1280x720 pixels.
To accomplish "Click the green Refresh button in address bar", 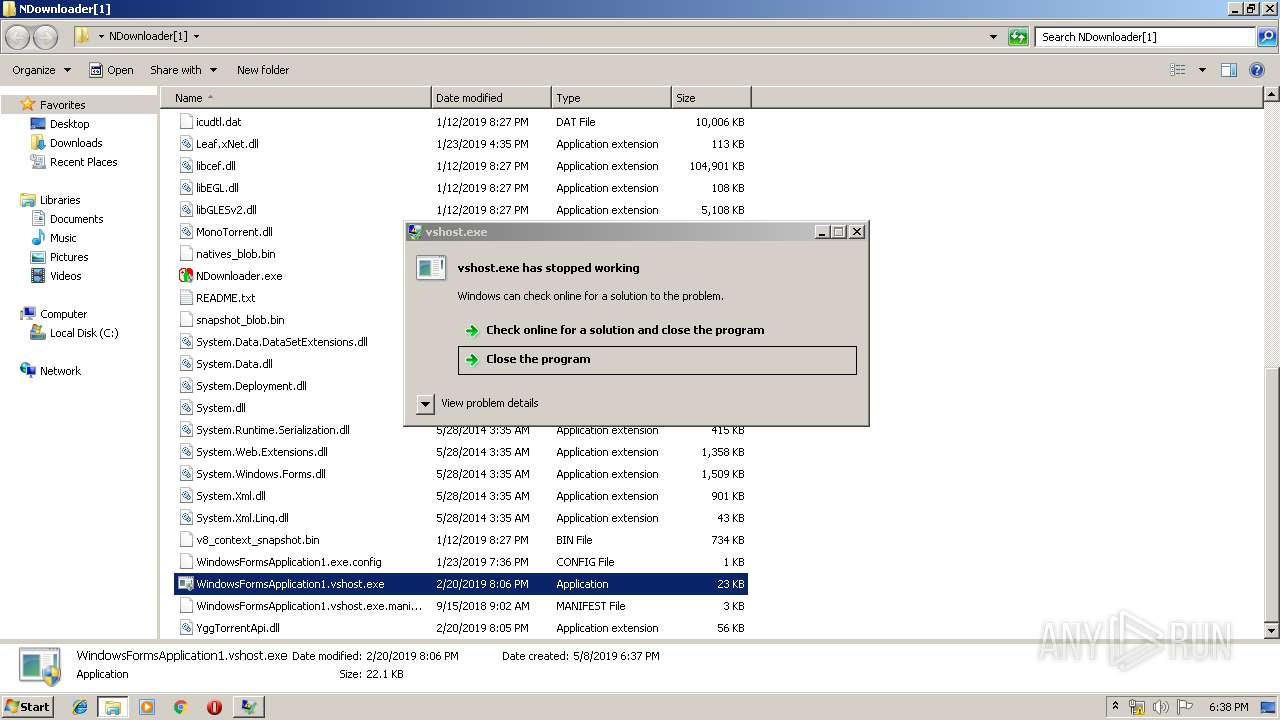I will [x=1018, y=37].
